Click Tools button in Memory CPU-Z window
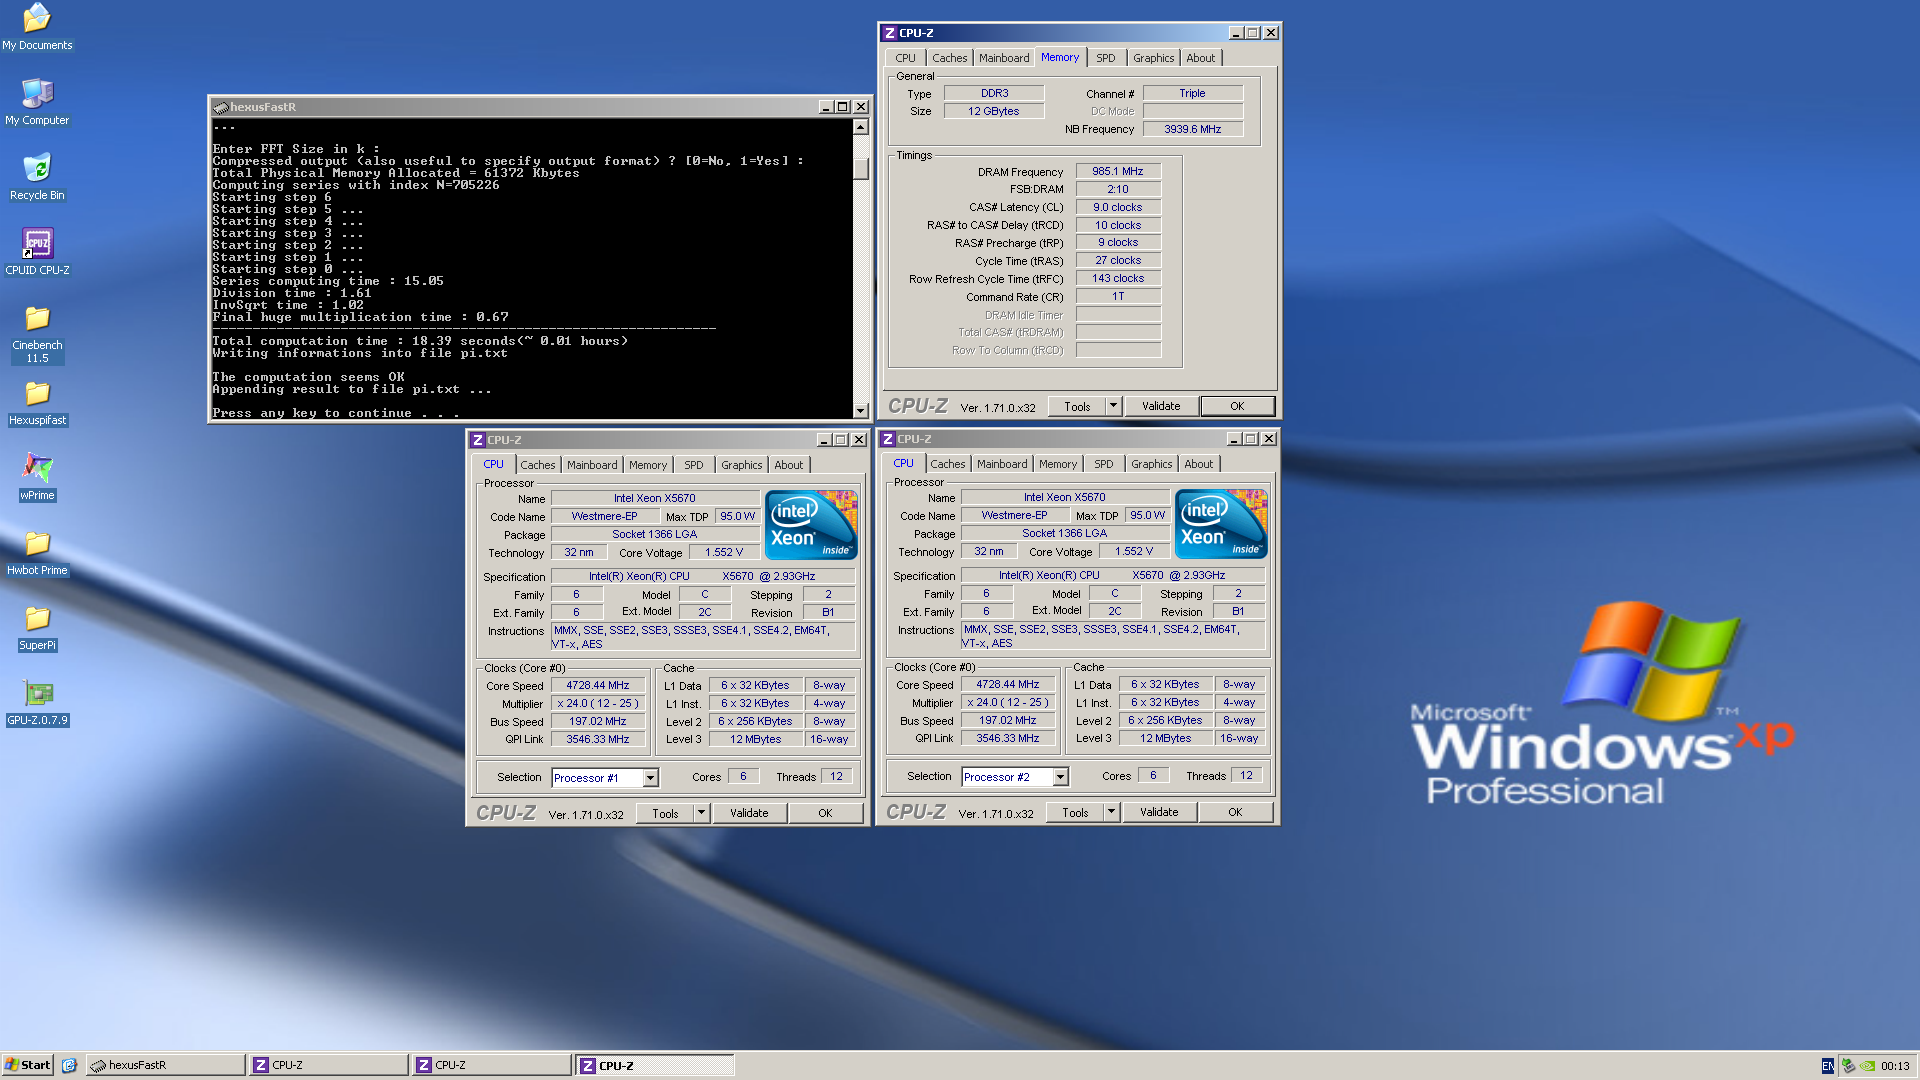1920x1080 pixels. 1077,406
